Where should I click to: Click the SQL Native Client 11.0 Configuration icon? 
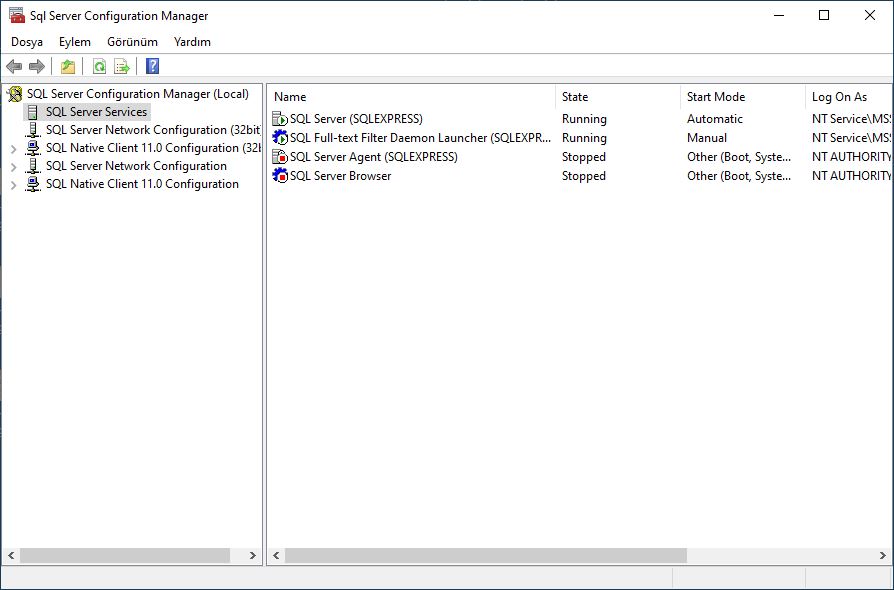click(33, 184)
